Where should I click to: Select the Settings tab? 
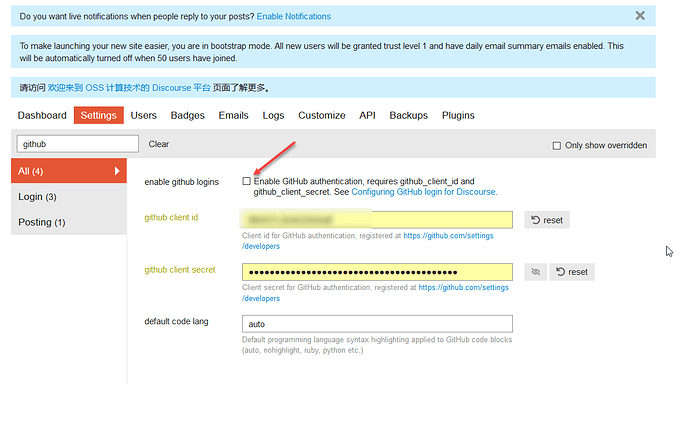click(99, 115)
